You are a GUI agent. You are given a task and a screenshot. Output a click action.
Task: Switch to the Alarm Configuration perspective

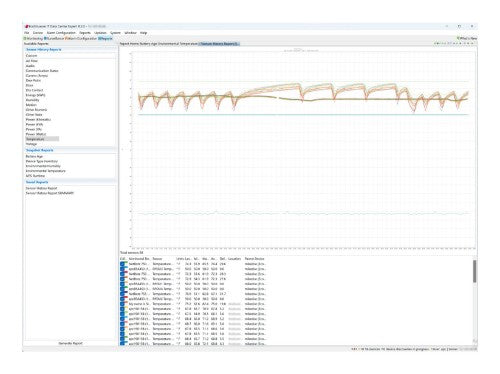point(81,38)
